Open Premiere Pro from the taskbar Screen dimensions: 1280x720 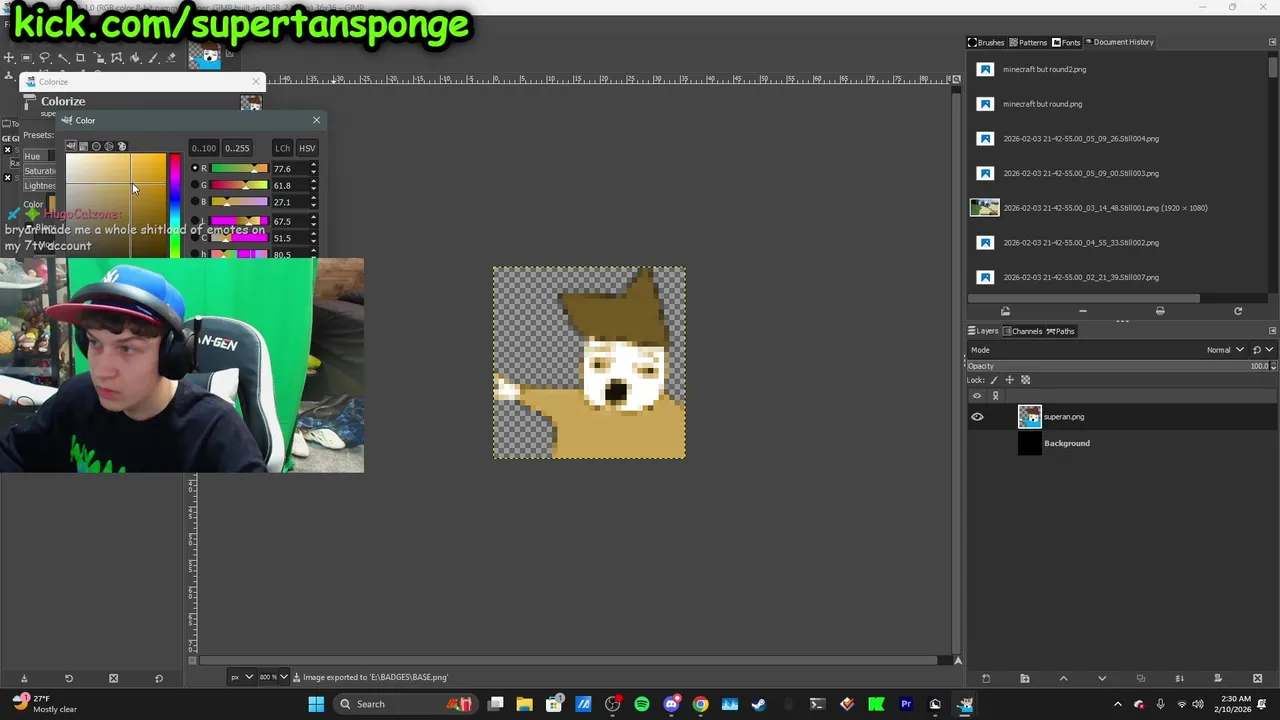tap(906, 704)
